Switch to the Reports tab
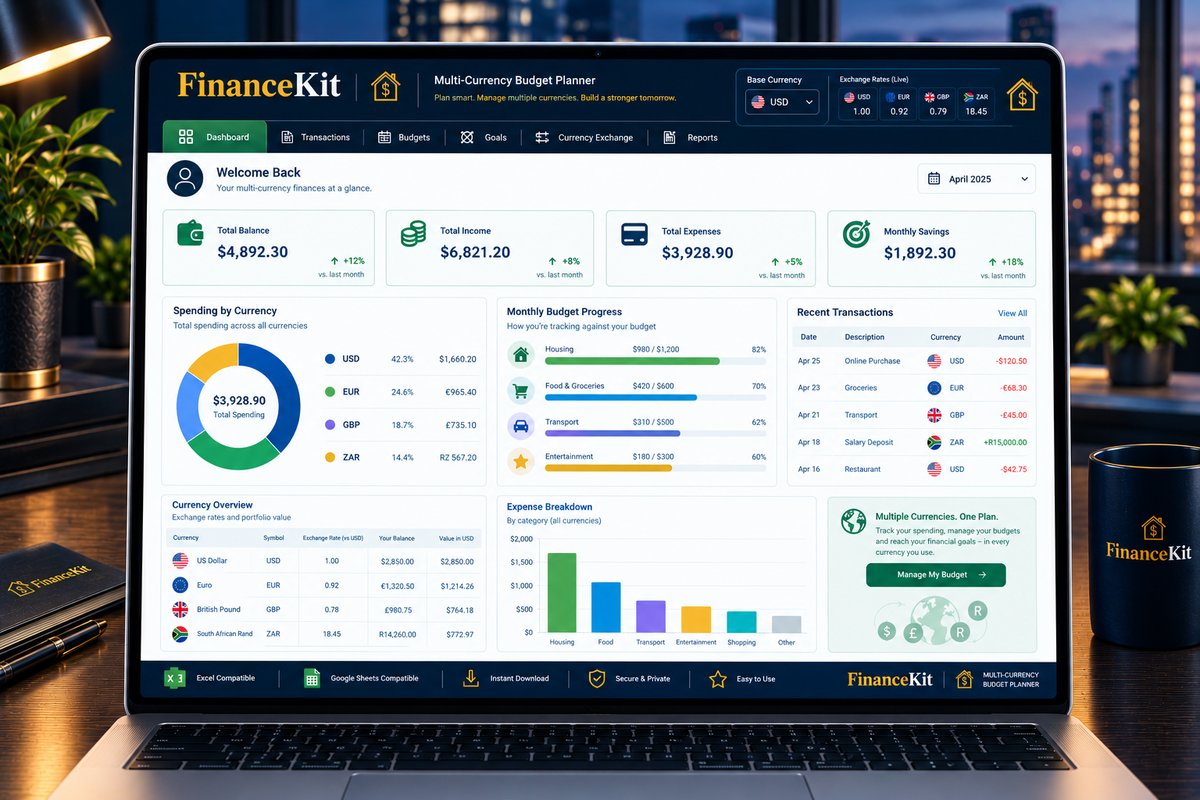 (x=690, y=137)
